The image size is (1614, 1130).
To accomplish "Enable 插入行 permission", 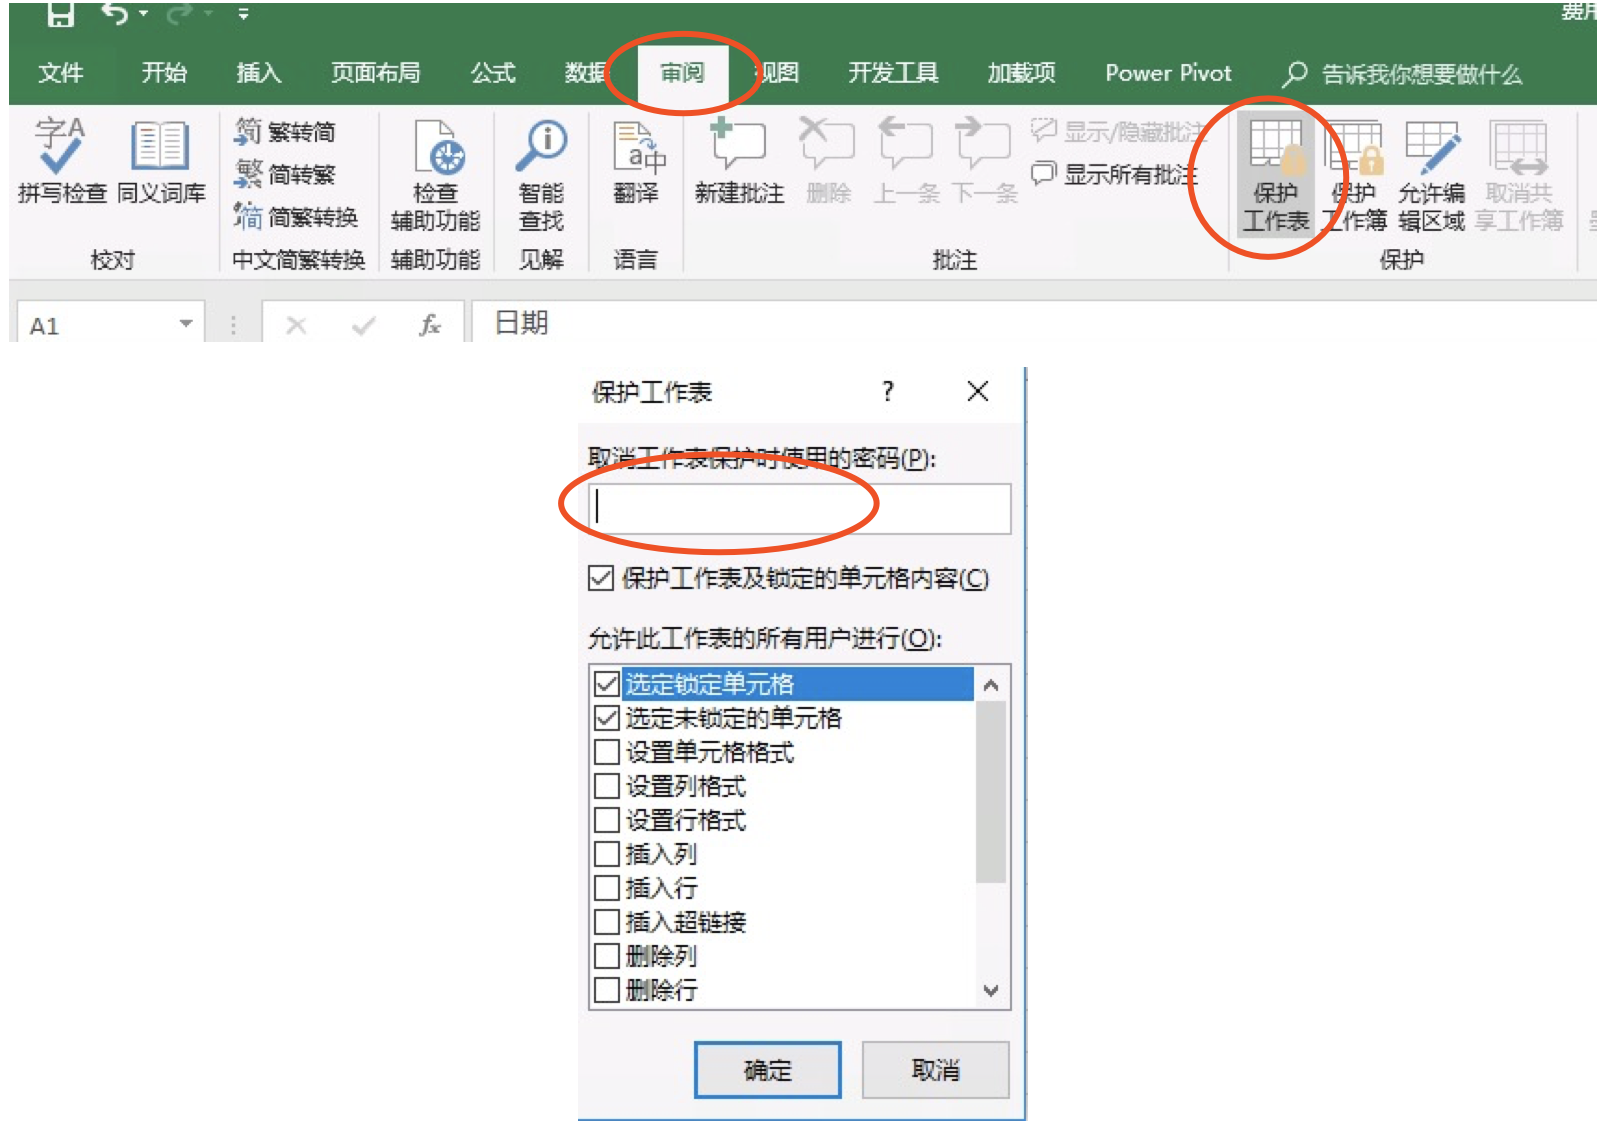I will [606, 888].
